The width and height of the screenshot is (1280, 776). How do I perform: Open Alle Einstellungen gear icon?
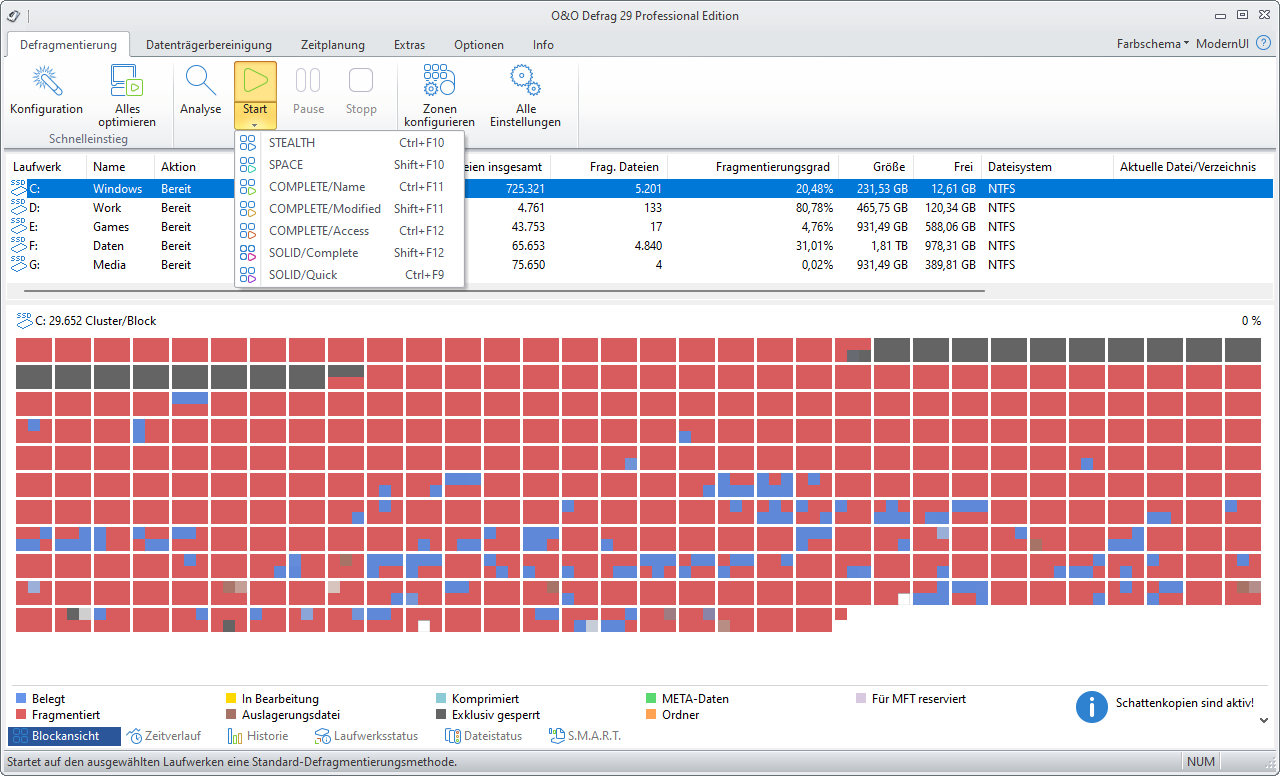(x=525, y=81)
